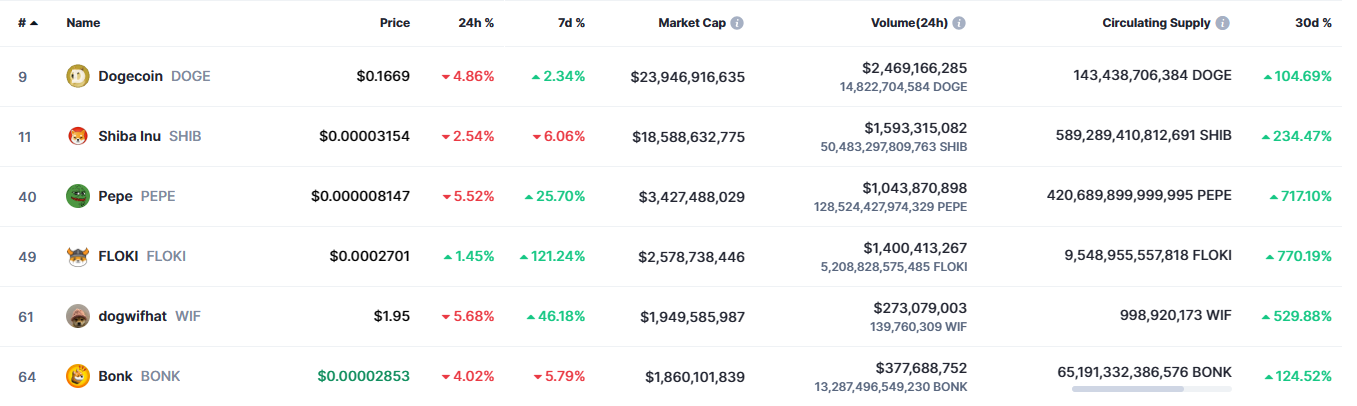The image size is (1357, 406).
Task: Open the dogwifhat coin logo
Action: point(78,316)
